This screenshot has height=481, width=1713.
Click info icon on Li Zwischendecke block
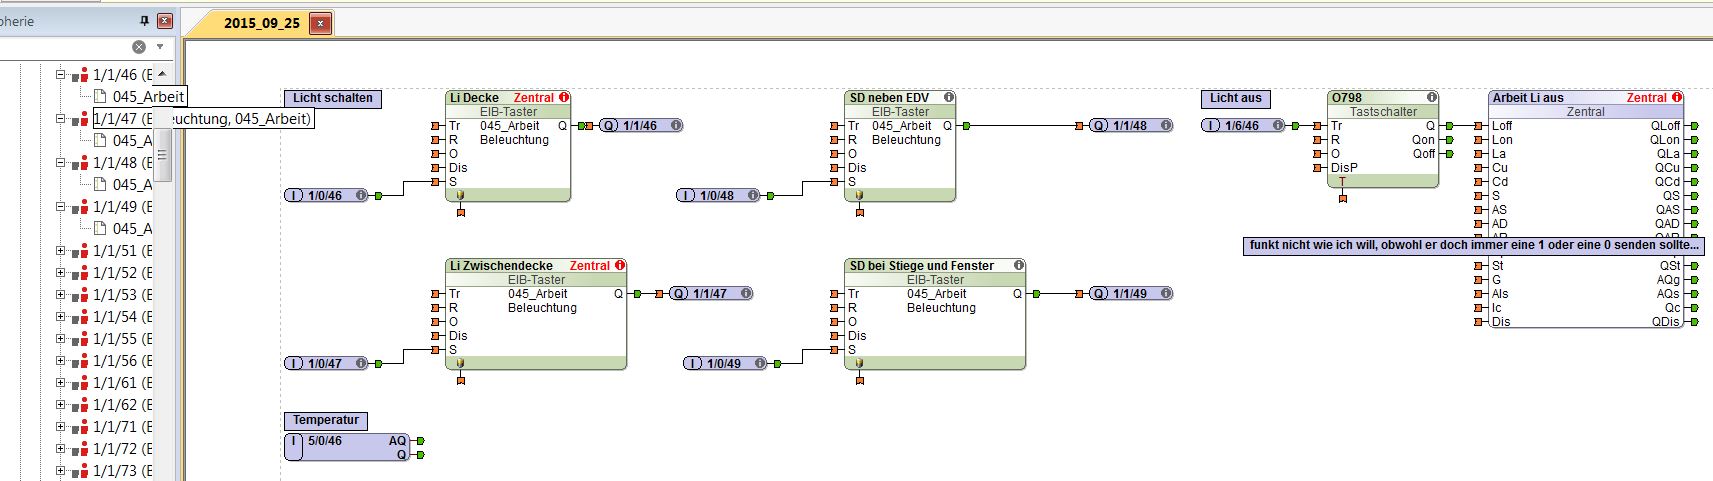(x=620, y=266)
